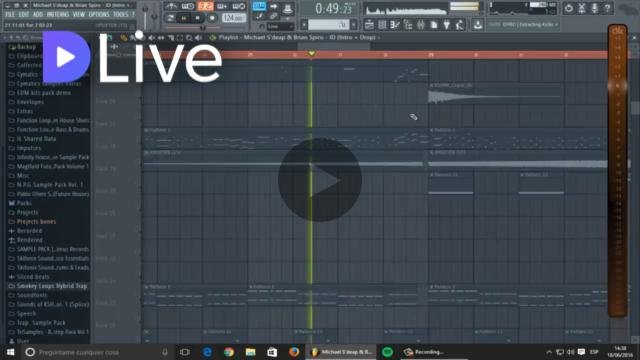Screen dimensions: 640x360
Task: Click the help question mark icon
Action: coord(607,8)
